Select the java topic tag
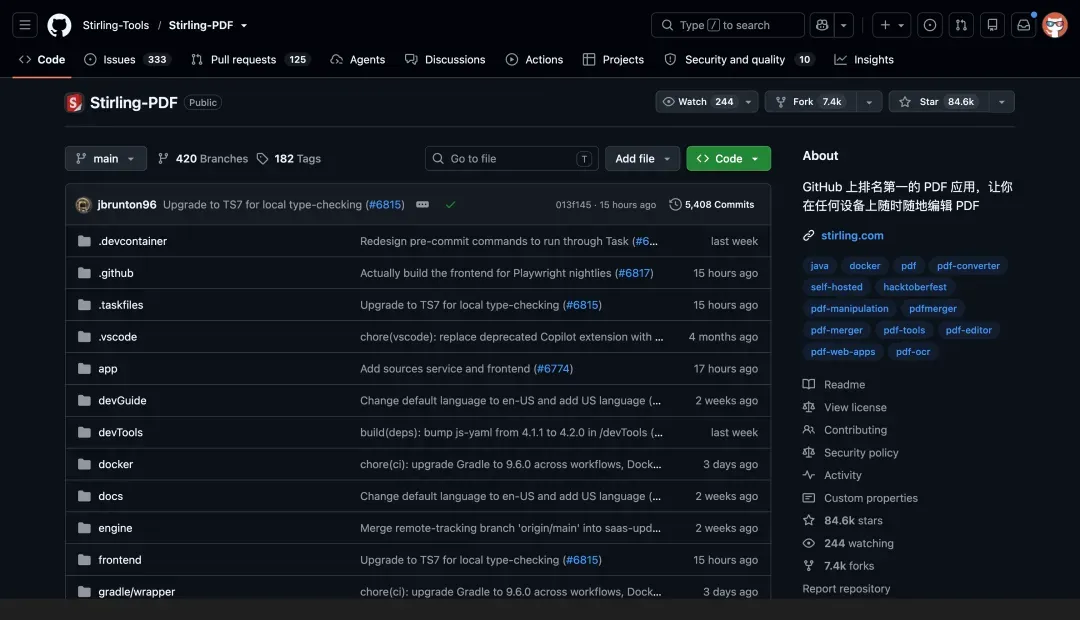This screenshot has width=1080, height=620. [x=820, y=266]
